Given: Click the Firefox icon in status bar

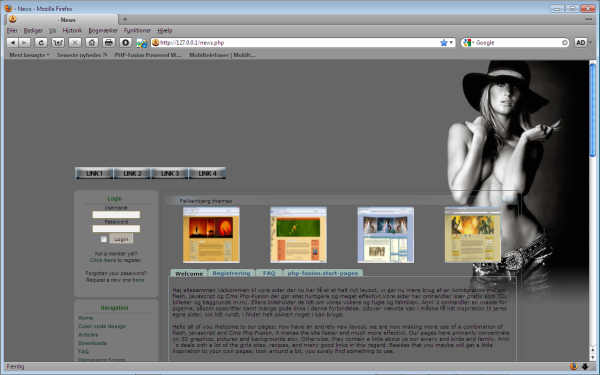Looking at the screenshot, I should (573, 366).
